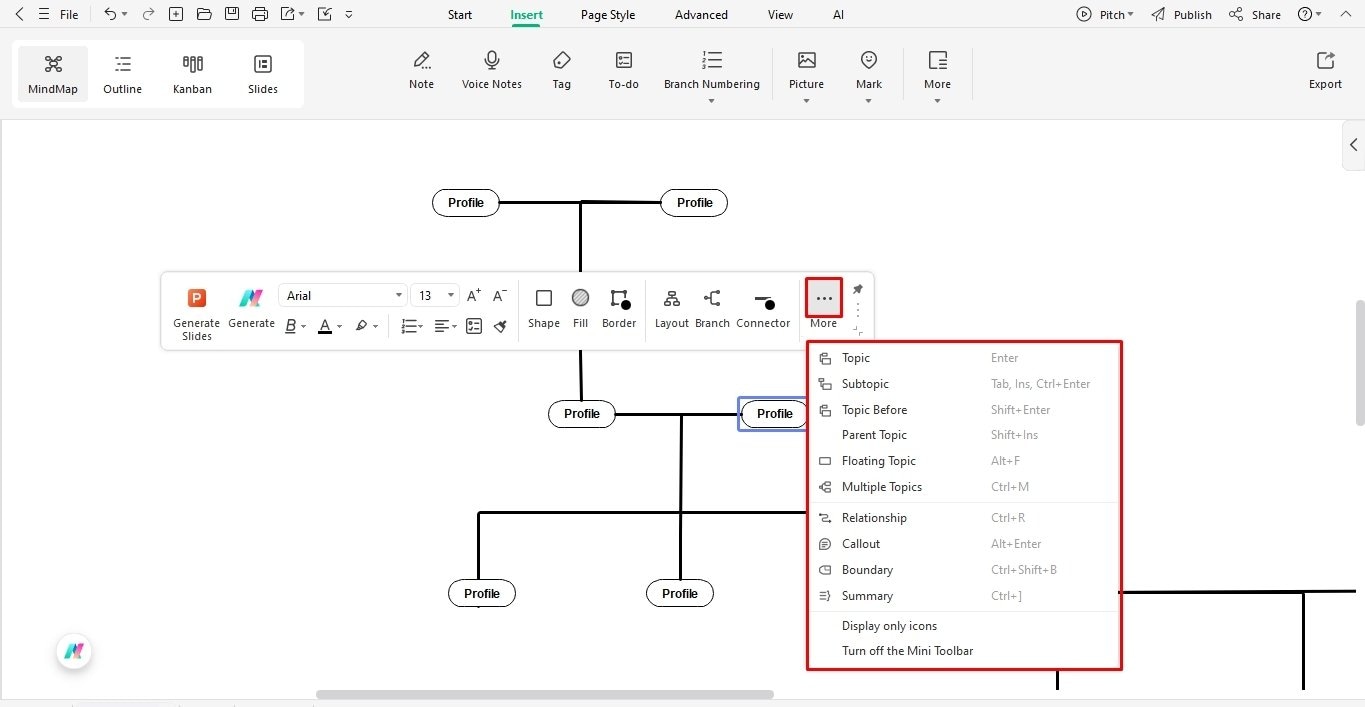Enable Display only icons mode
This screenshot has height=707, width=1365.
889,625
